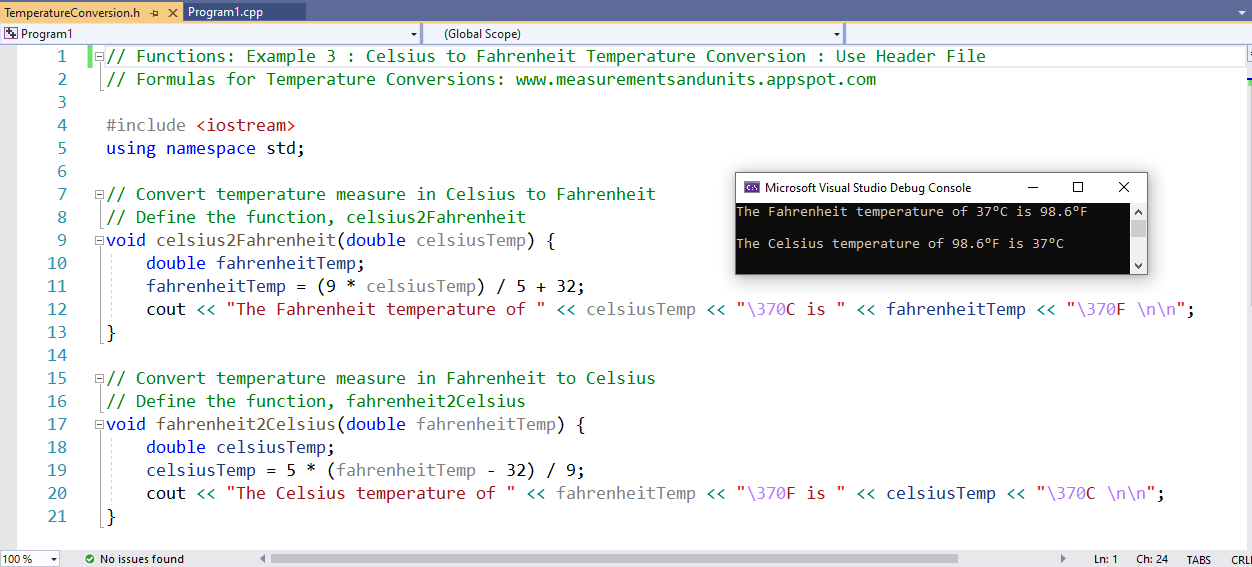This screenshot has height=567, width=1252.
Task: Click the <iostream> header on line 4
Action: point(246,125)
